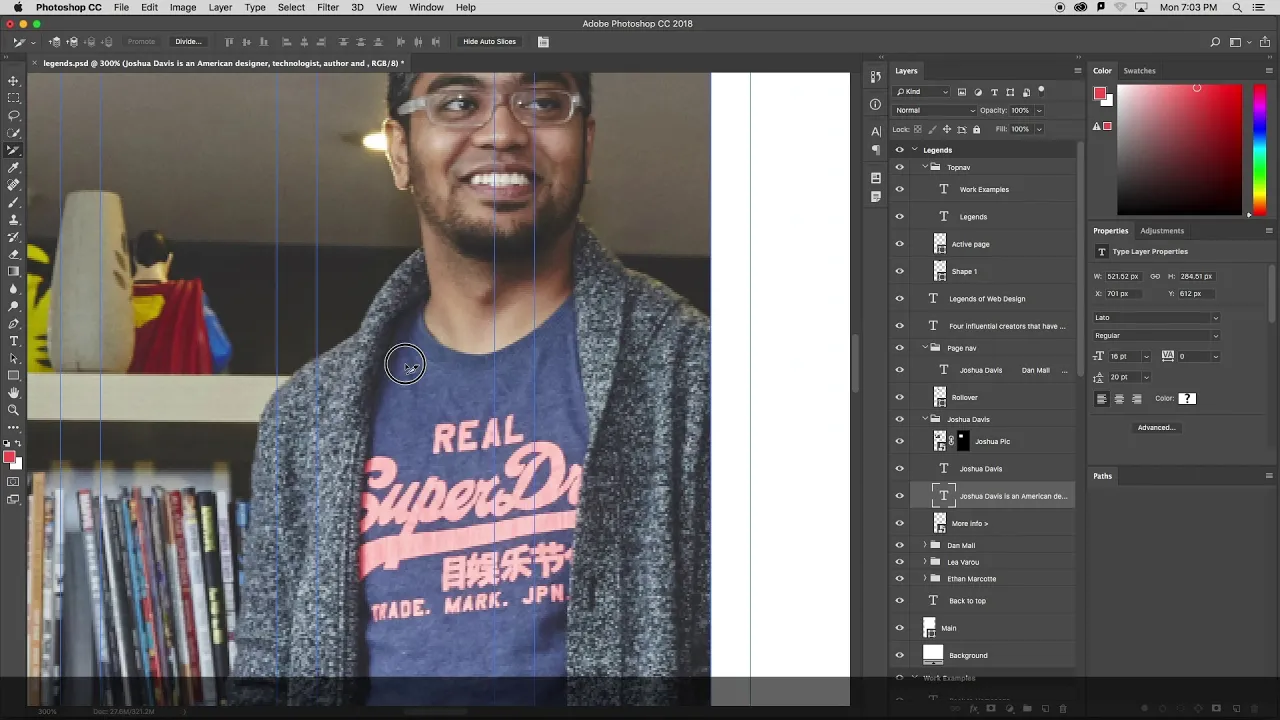This screenshot has height=720, width=1280.
Task: Select the Eraser tool
Action: tap(13, 254)
